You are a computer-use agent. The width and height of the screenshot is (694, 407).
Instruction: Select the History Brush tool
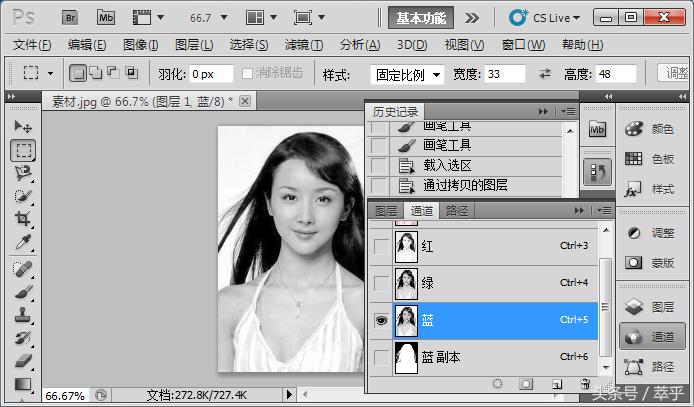pos(23,338)
